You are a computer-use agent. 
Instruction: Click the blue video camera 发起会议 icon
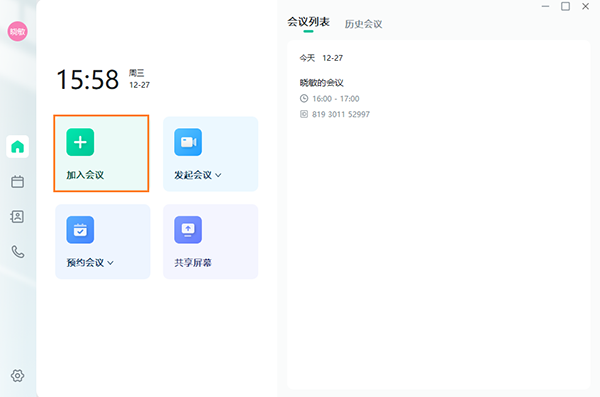click(x=188, y=142)
